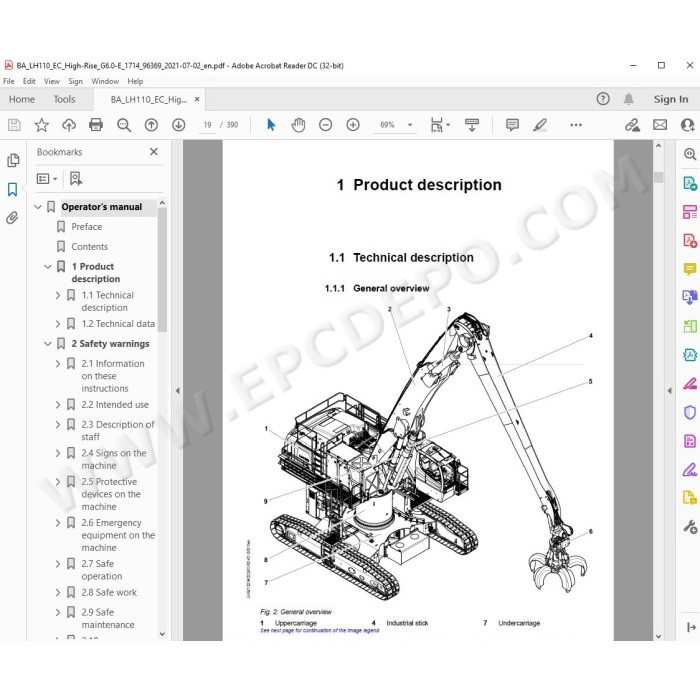The width and height of the screenshot is (700, 700).
Task: Zoom in with plus button
Action: click(x=353, y=125)
